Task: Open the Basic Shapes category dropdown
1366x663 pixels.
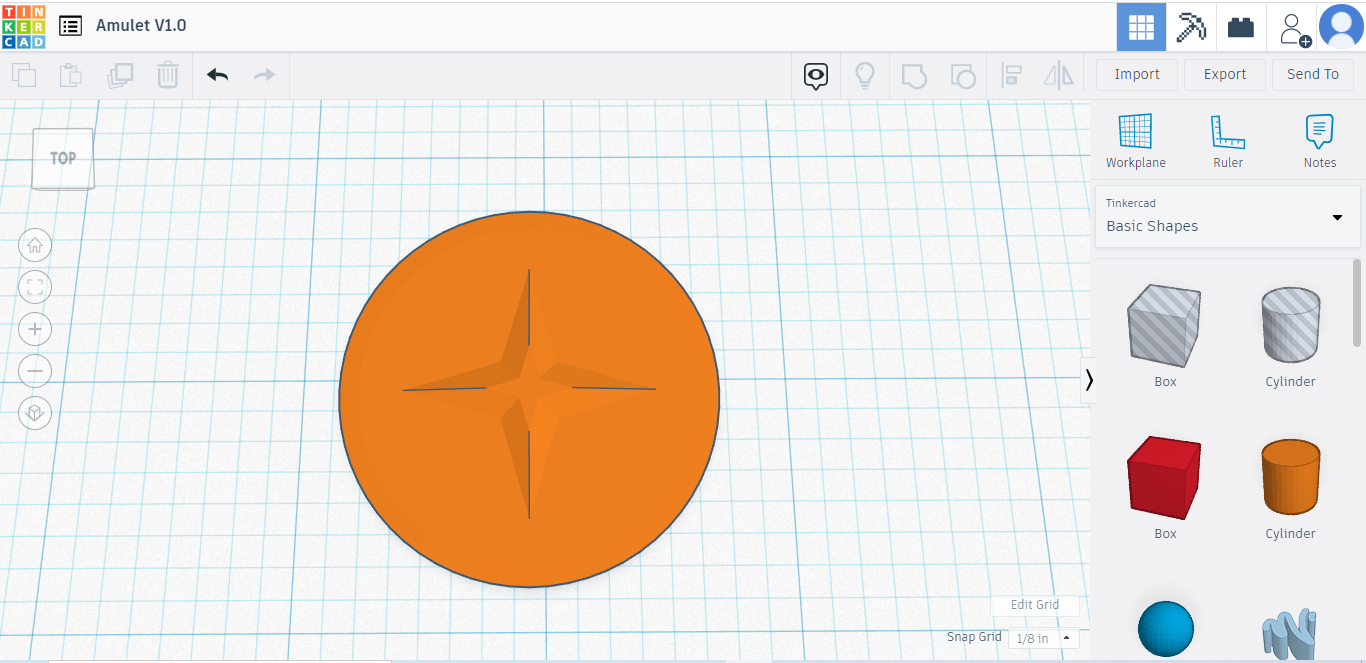Action: (x=1228, y=216)
